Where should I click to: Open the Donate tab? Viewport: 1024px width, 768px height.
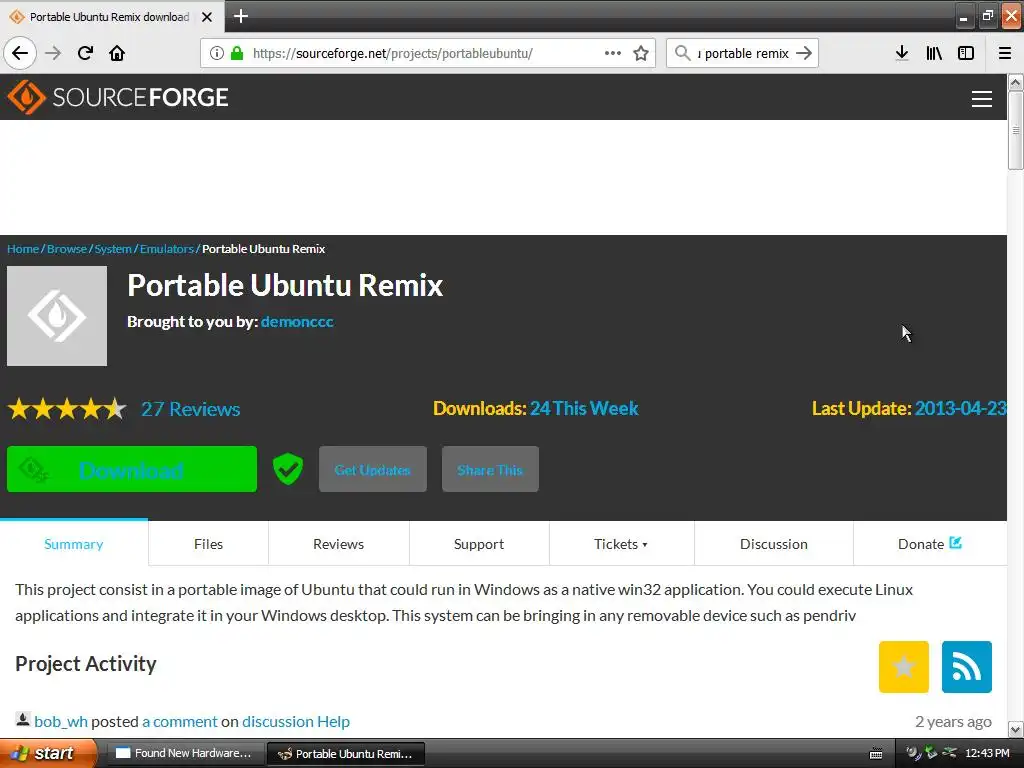pos(930,544)
